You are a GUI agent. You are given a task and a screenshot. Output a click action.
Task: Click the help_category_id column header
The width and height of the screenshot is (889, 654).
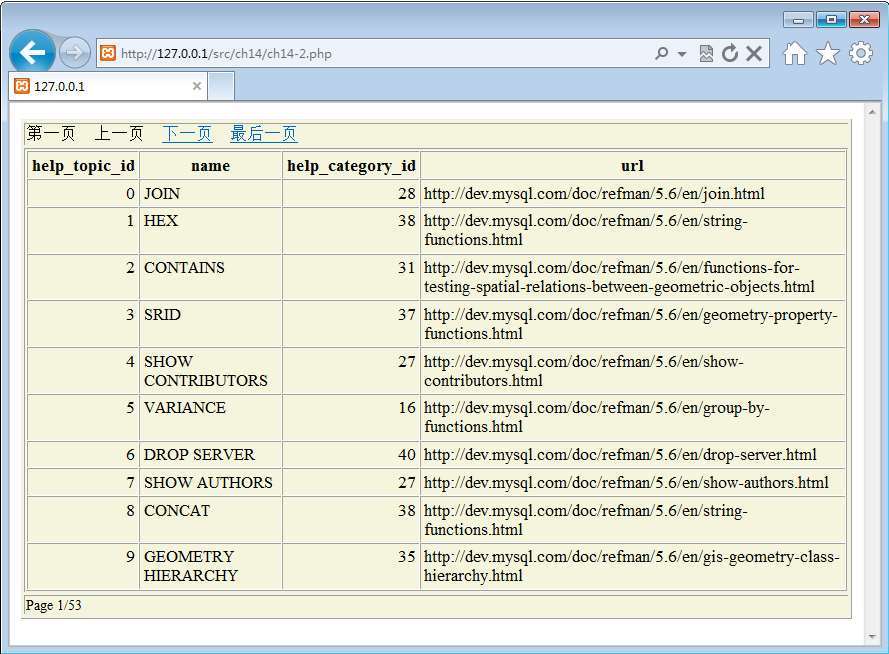point(351,165)
